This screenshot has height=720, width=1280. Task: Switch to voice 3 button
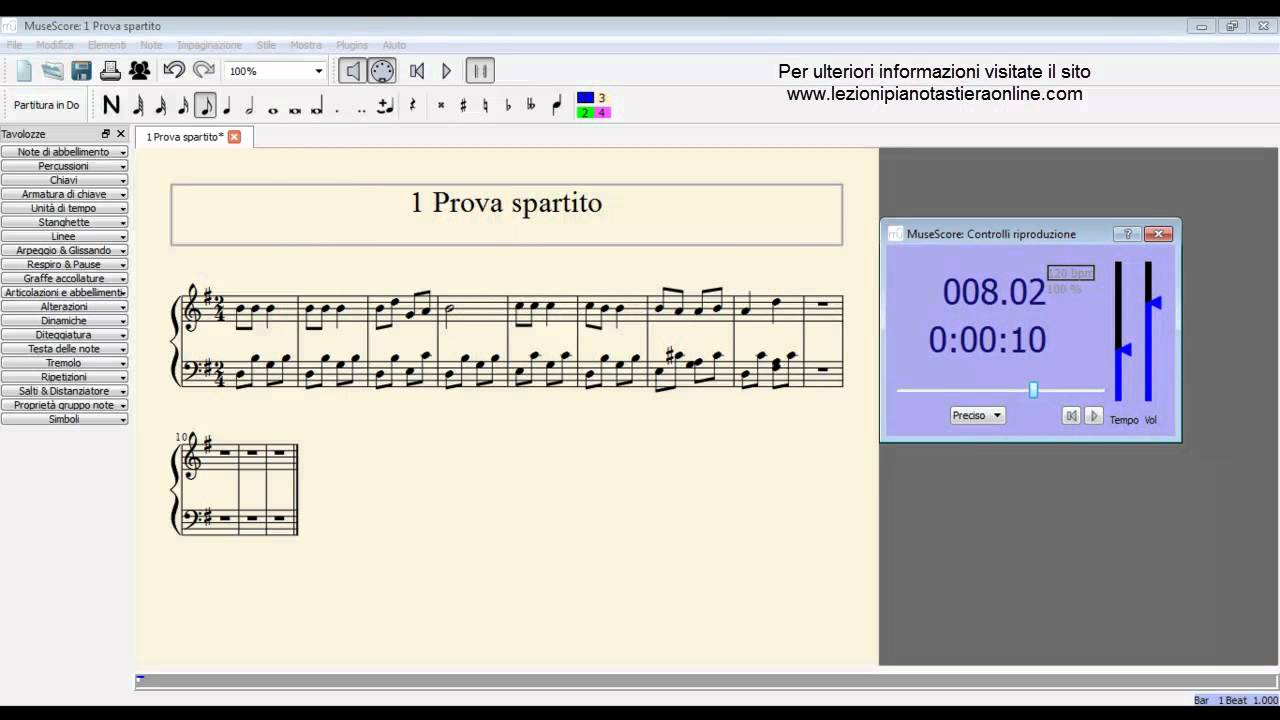pos(602,98)
